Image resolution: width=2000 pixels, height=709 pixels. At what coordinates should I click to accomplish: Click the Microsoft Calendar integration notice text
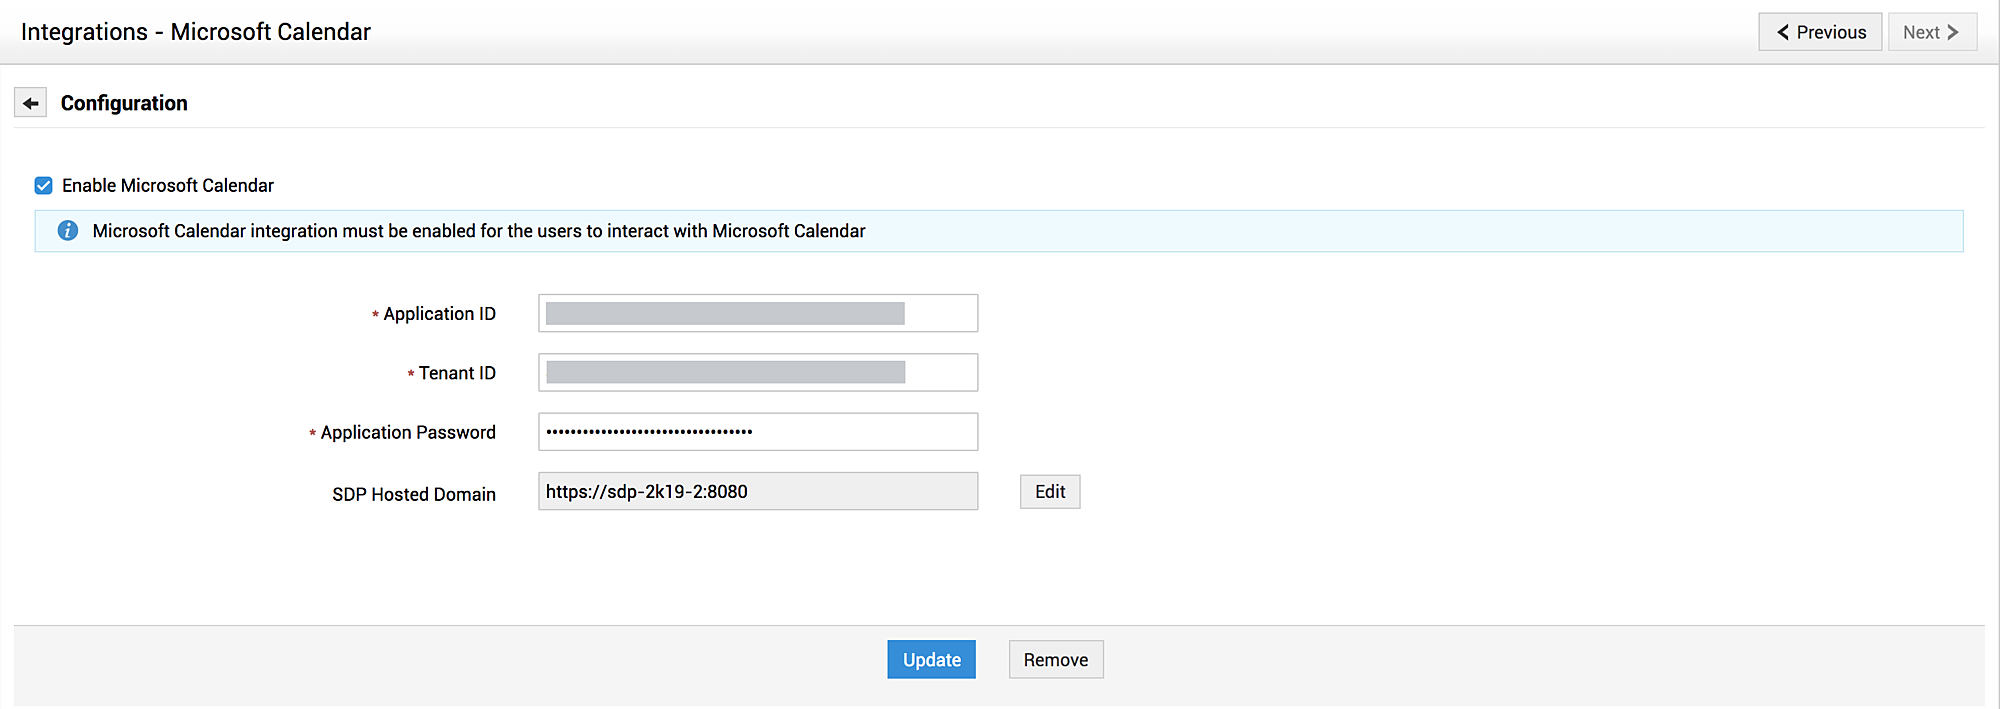479,231
